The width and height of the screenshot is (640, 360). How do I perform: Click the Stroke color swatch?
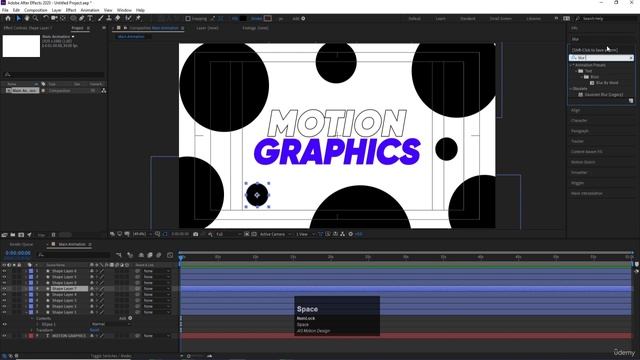click(268, 19)
